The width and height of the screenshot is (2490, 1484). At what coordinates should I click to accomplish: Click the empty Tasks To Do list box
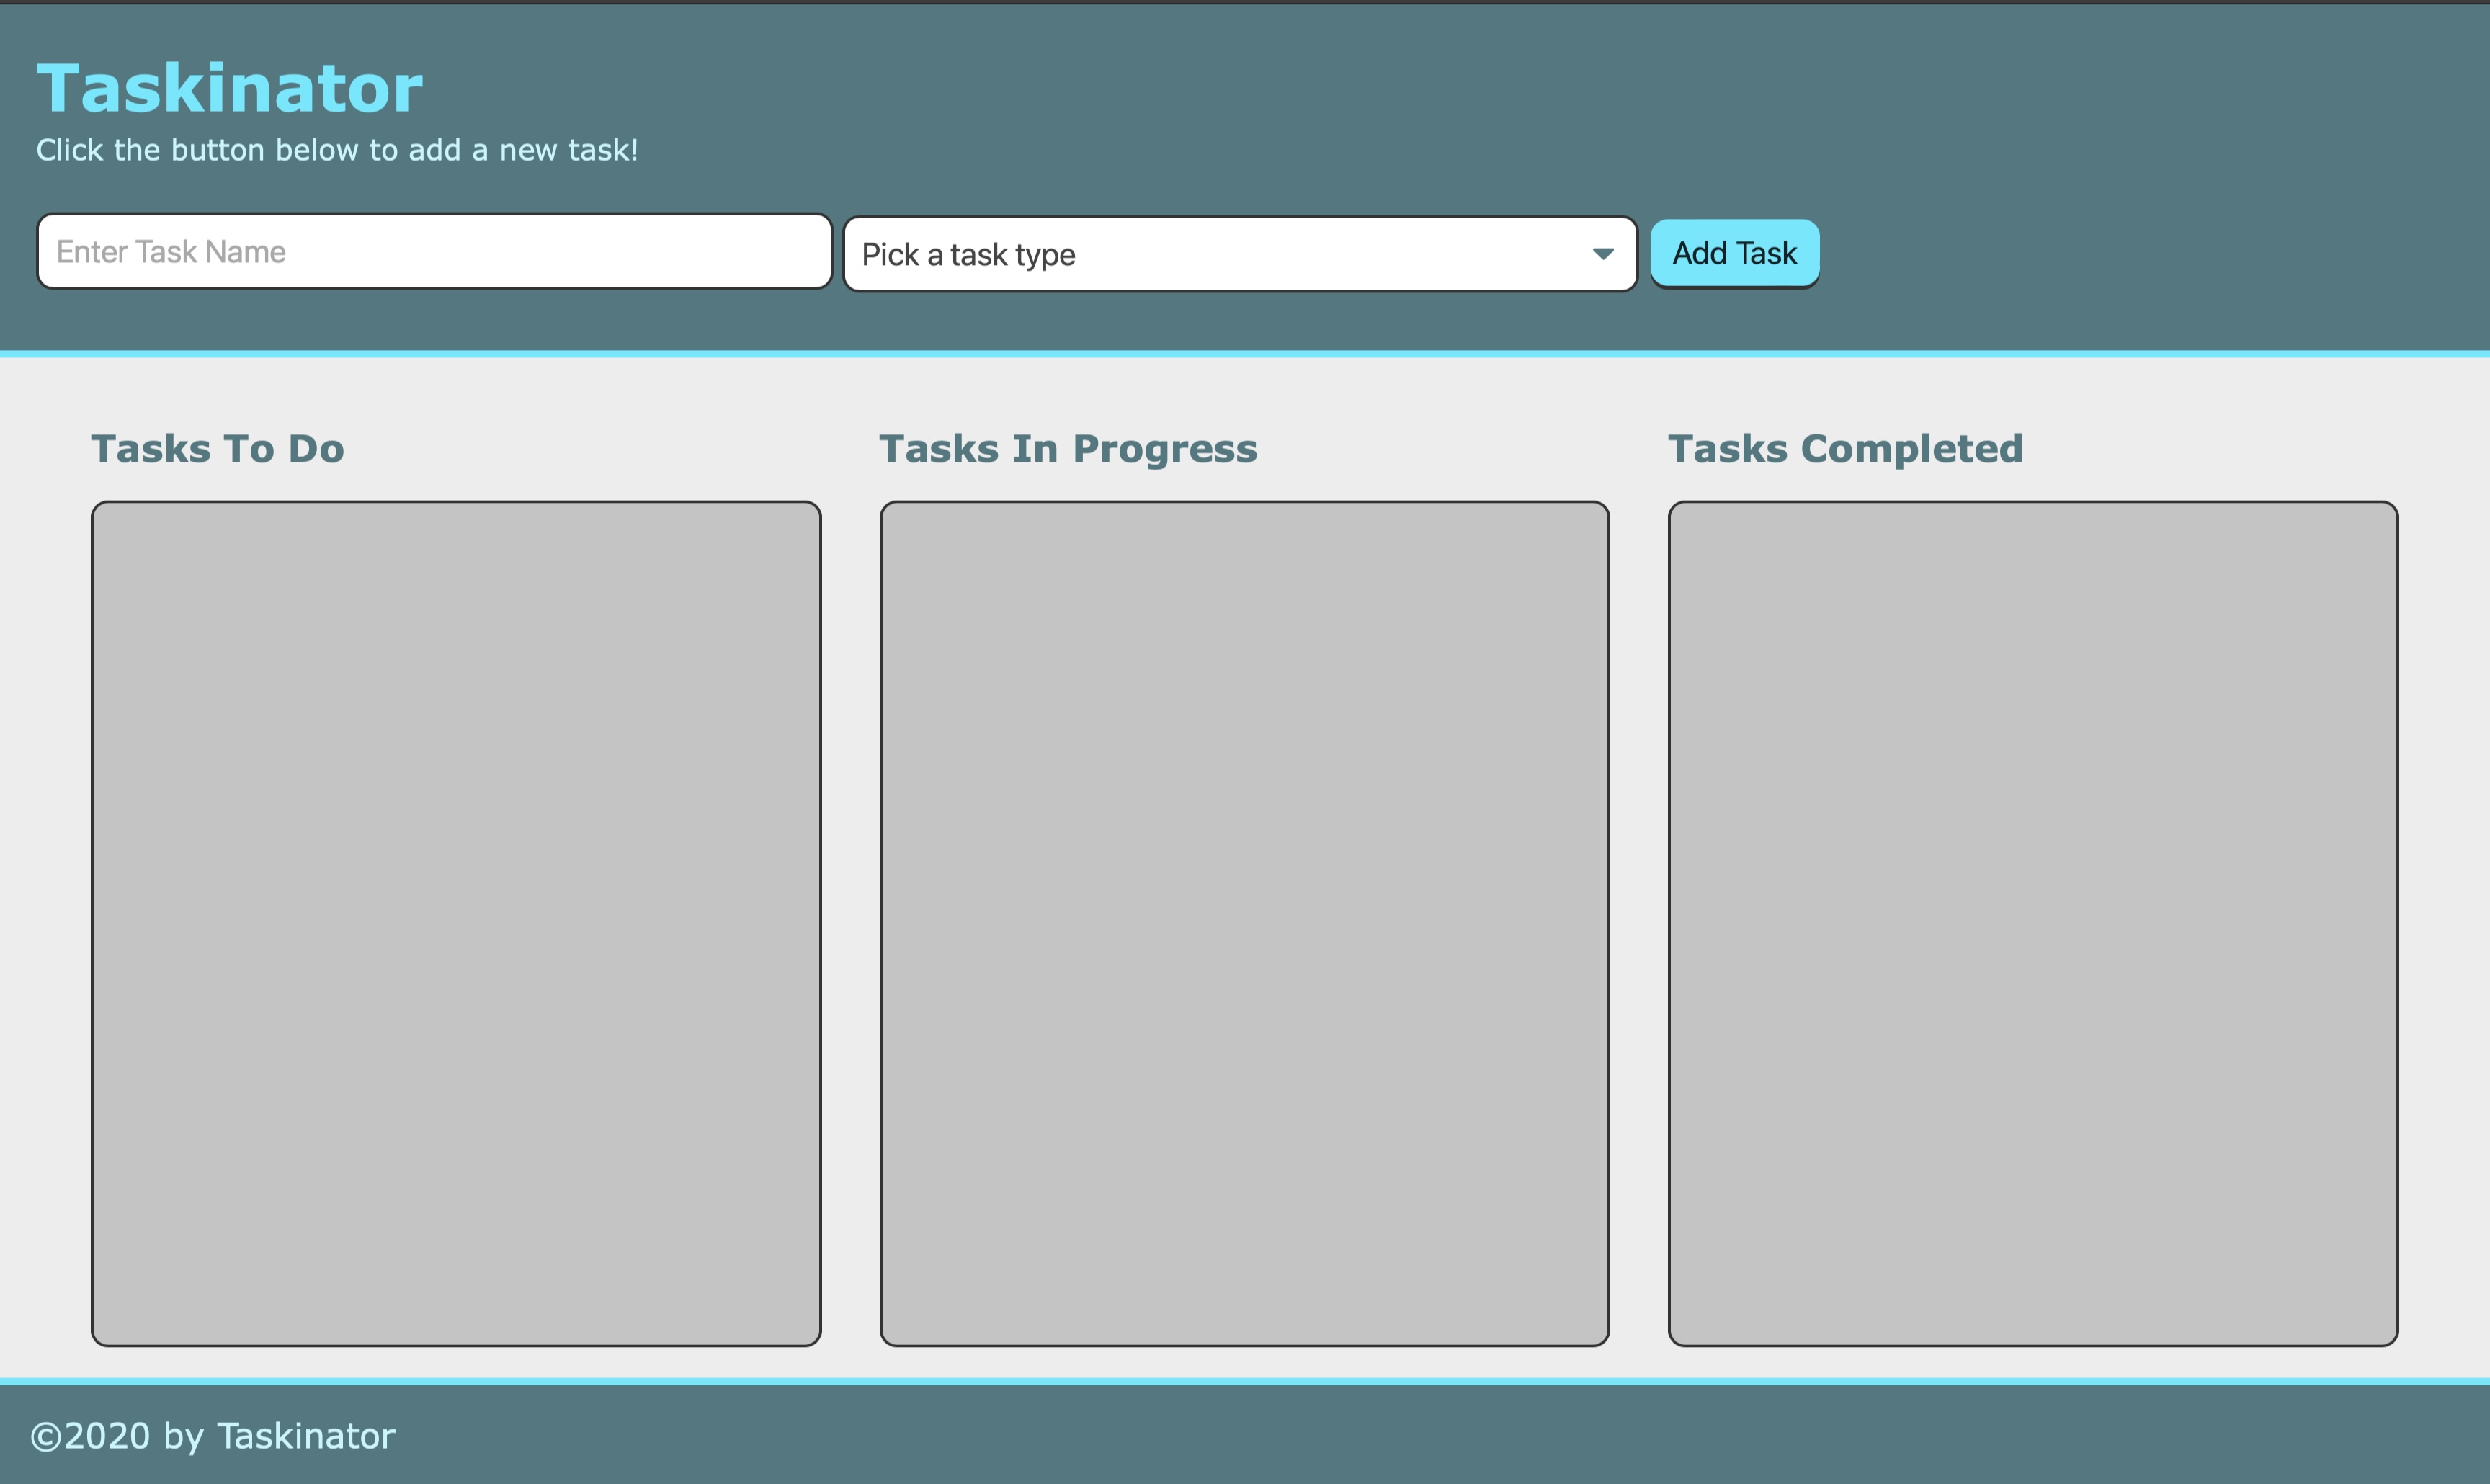(456, 923)
